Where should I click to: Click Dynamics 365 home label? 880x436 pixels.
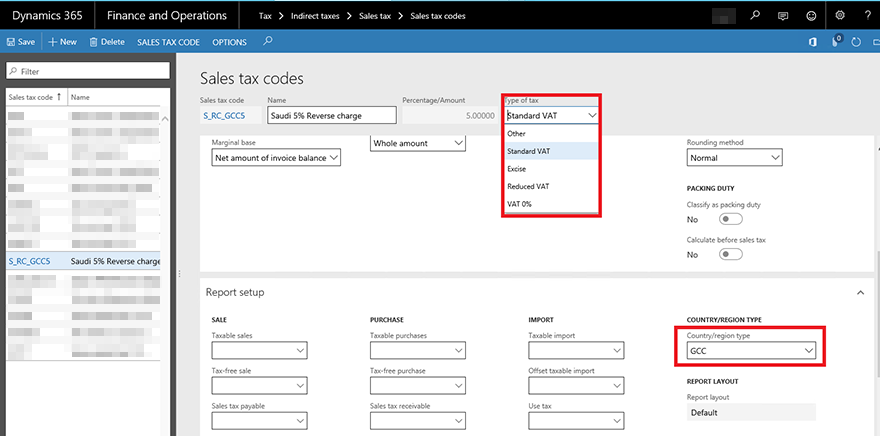47,16
